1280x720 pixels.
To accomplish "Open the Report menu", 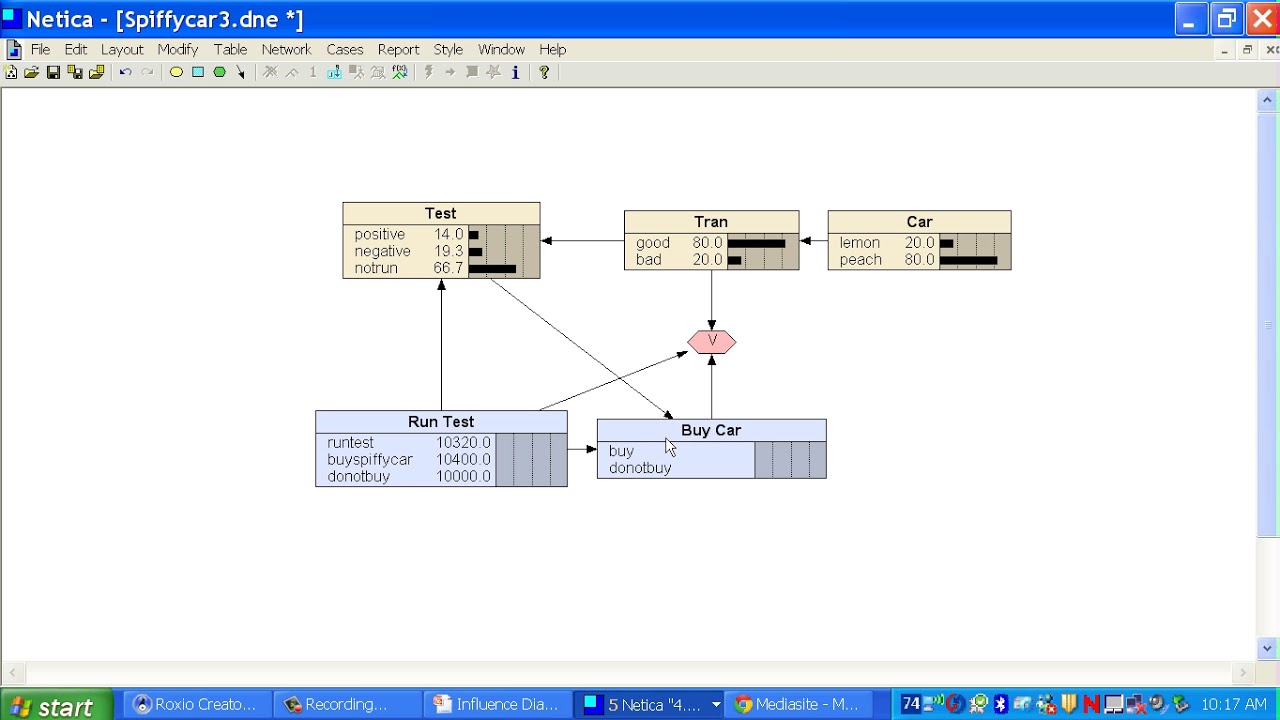I will point(398,49).
